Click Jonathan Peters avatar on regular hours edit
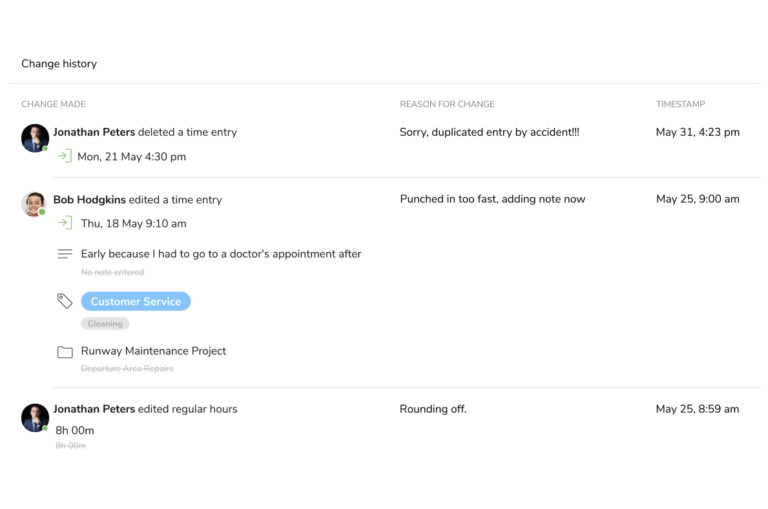Image resolution: width=768 pixels, height=509 pixels. pyautogui.click(x=35, y=418)
